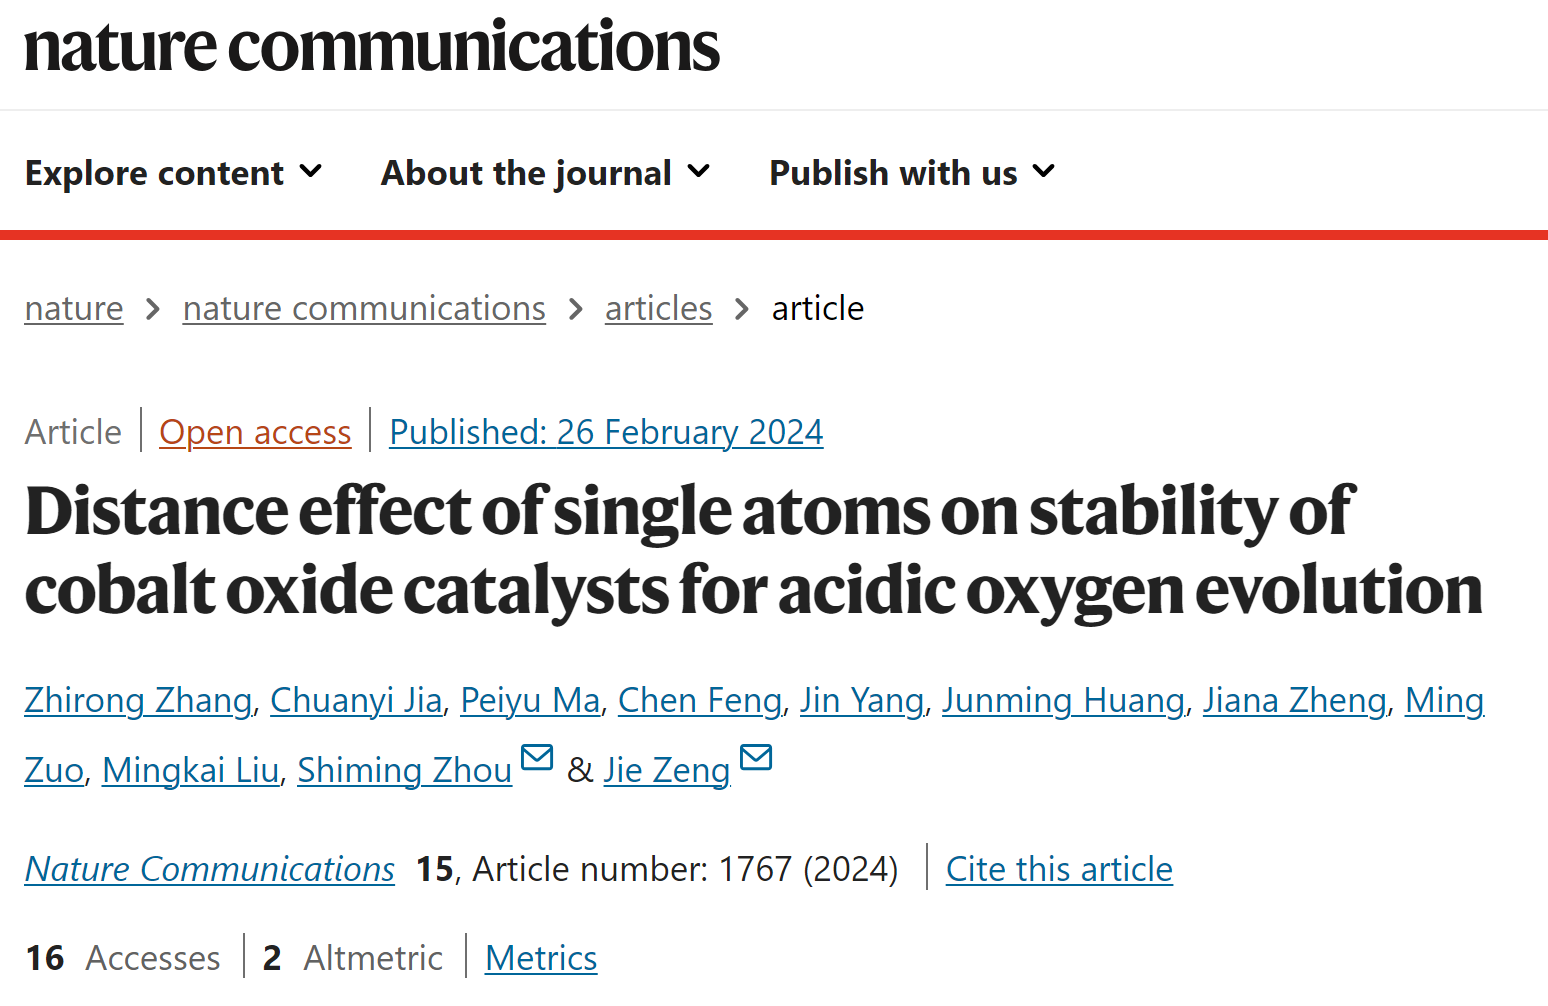This screenshot has width=1548, height=1006.
Task: Click Cite this article link
Action: [1059, 869]
